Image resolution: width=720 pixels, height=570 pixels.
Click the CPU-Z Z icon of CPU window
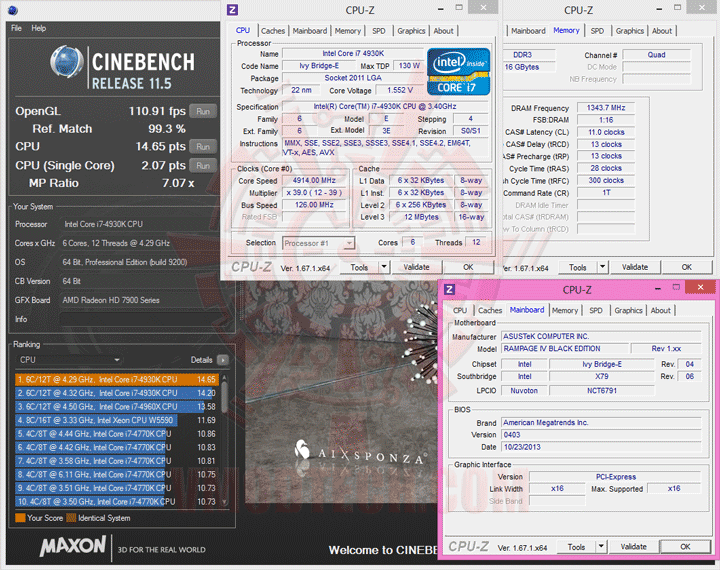click(233, 10)
